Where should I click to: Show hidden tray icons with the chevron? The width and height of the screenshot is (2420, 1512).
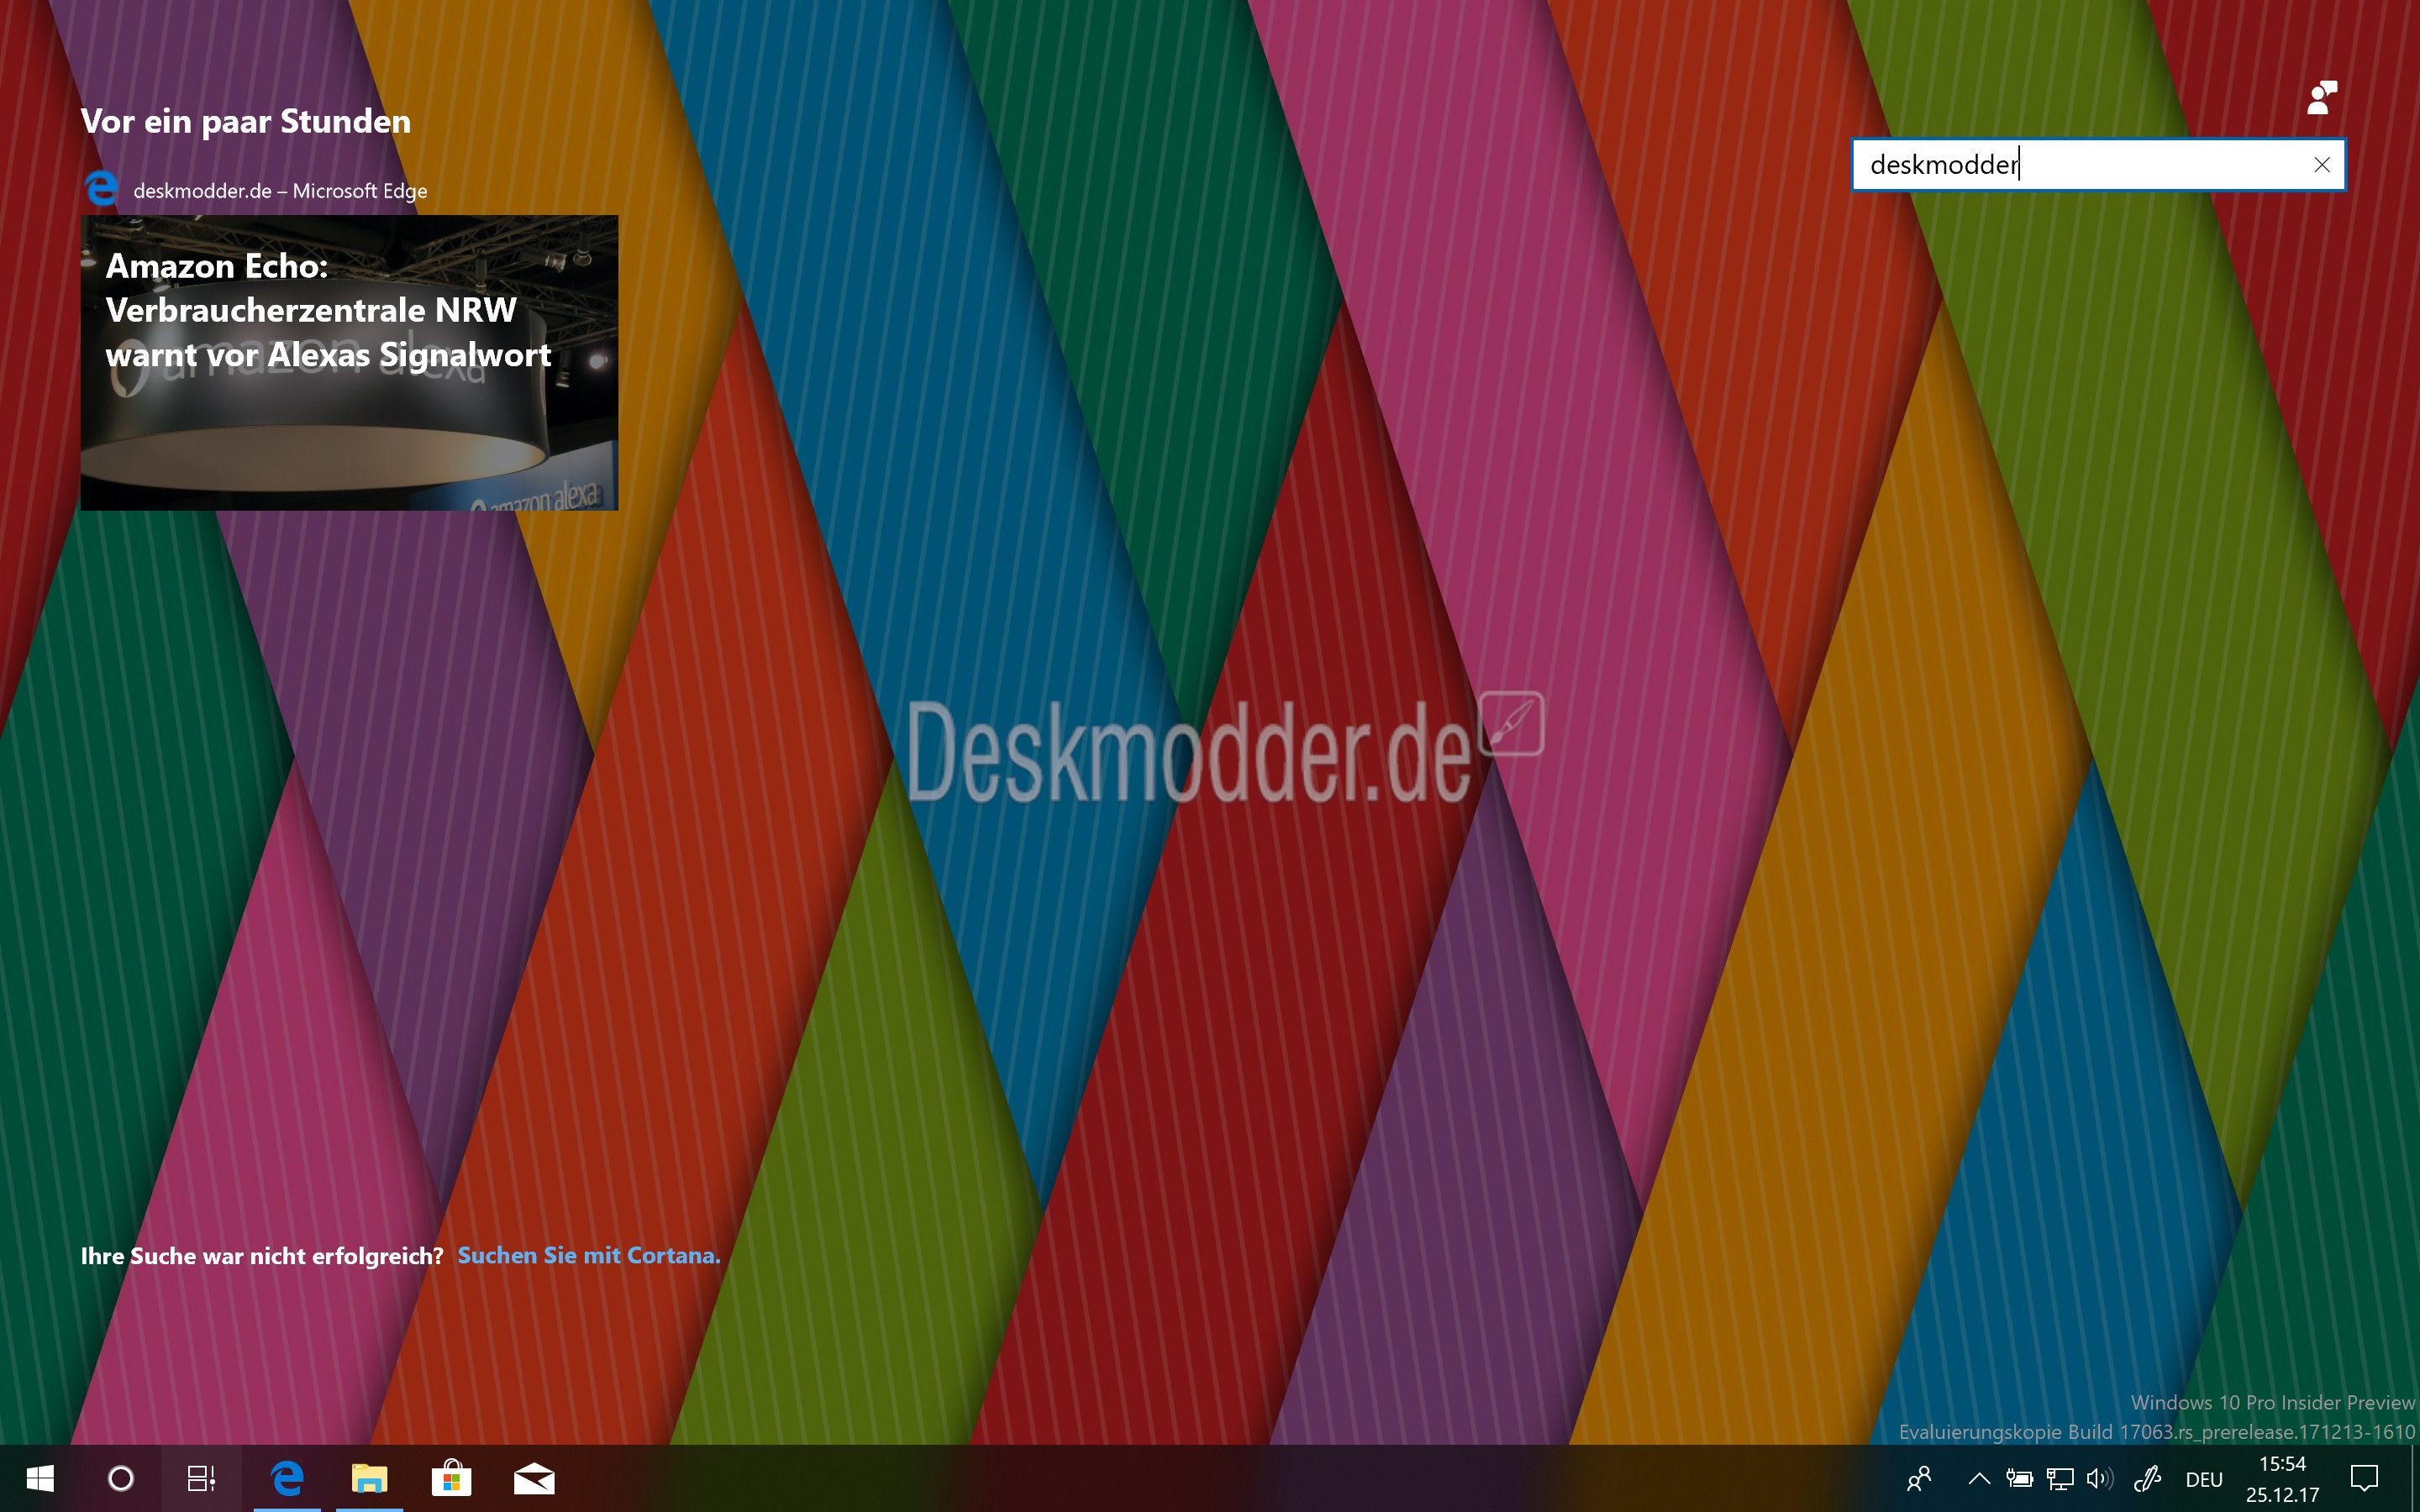pos(1978,1479)
